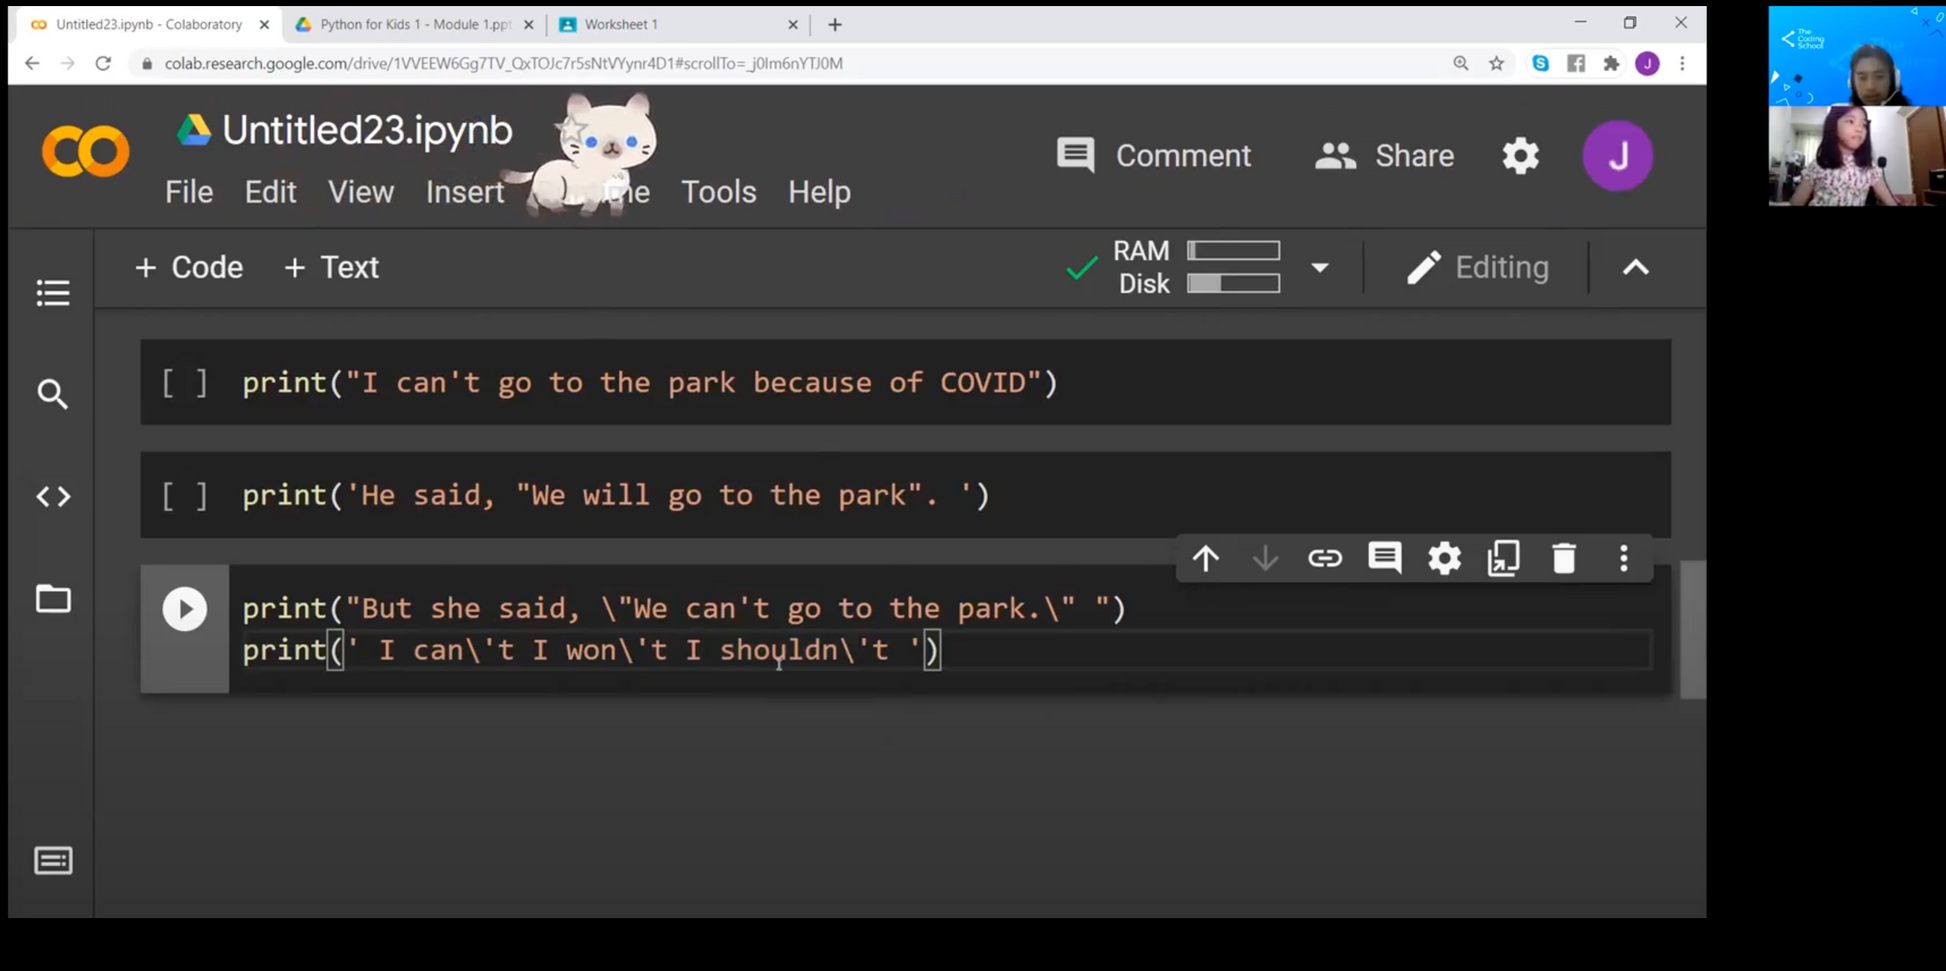Run the selected code cell
1946x971 pixels.
(x=185, y=609)
